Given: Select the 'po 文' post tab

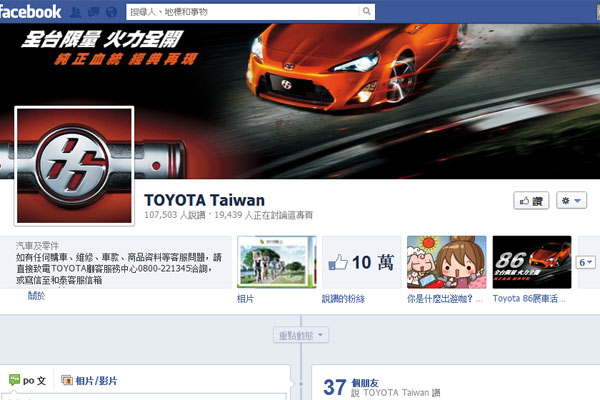Looking at the screenshot, I should (28, 380).
